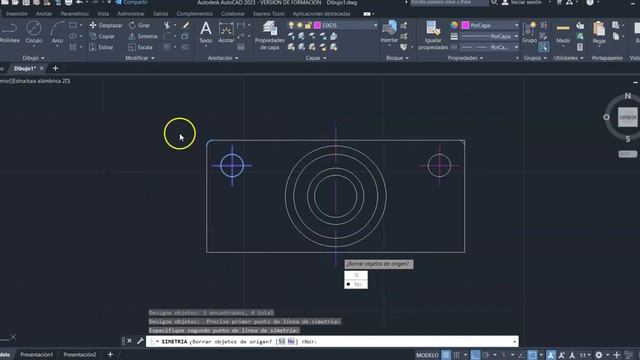Click the trim scissors tool icon
The width and height of the screenshot is (640, 360).
pyautogui.click(x=167, y=25)
